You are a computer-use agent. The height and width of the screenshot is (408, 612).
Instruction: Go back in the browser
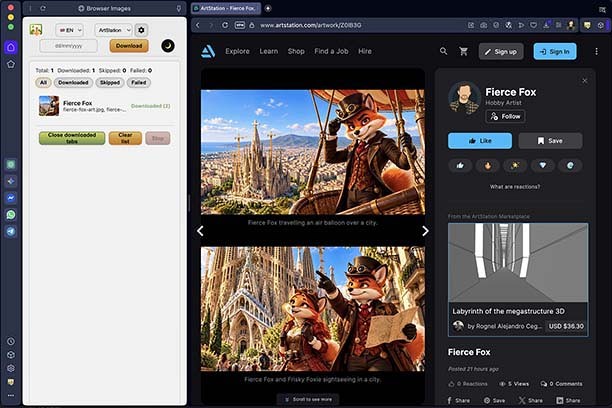tap(198, 25)
